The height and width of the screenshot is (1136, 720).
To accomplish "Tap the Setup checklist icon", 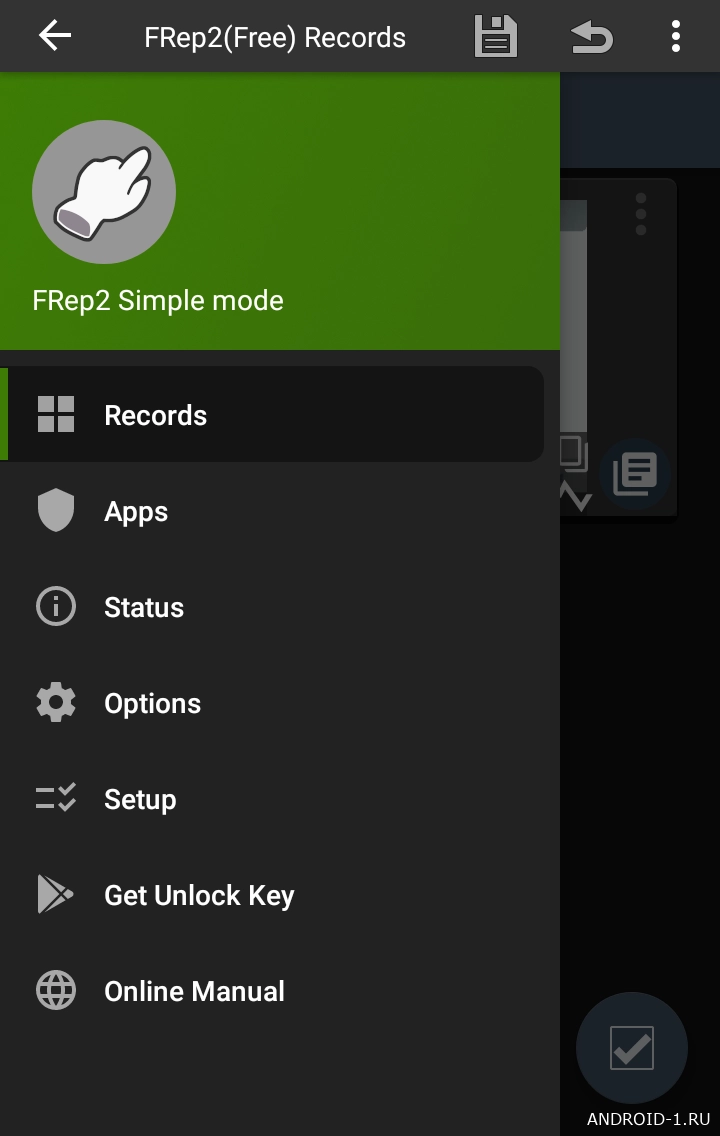I will [56, 798].
